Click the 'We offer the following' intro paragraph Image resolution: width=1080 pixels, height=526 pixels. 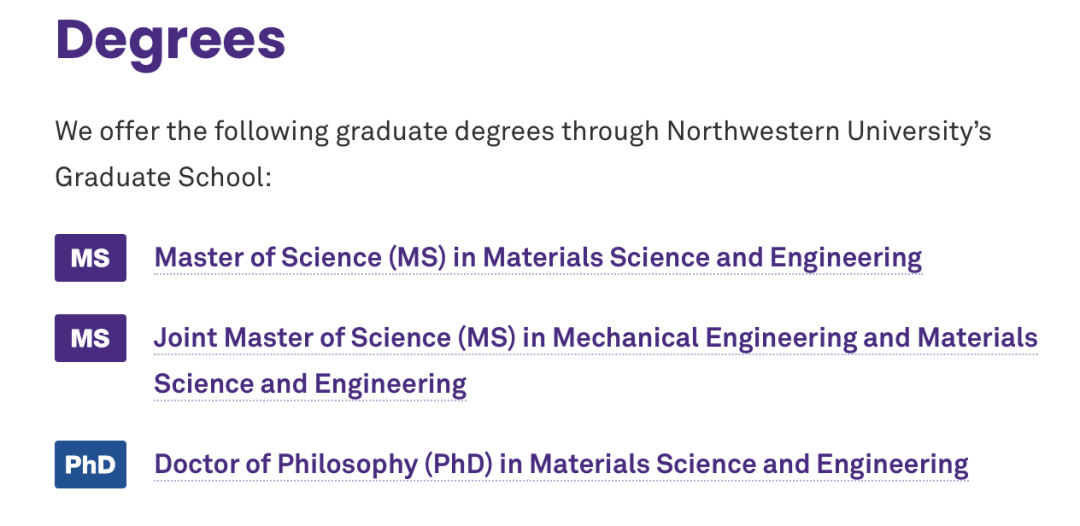tap(523, 154)
